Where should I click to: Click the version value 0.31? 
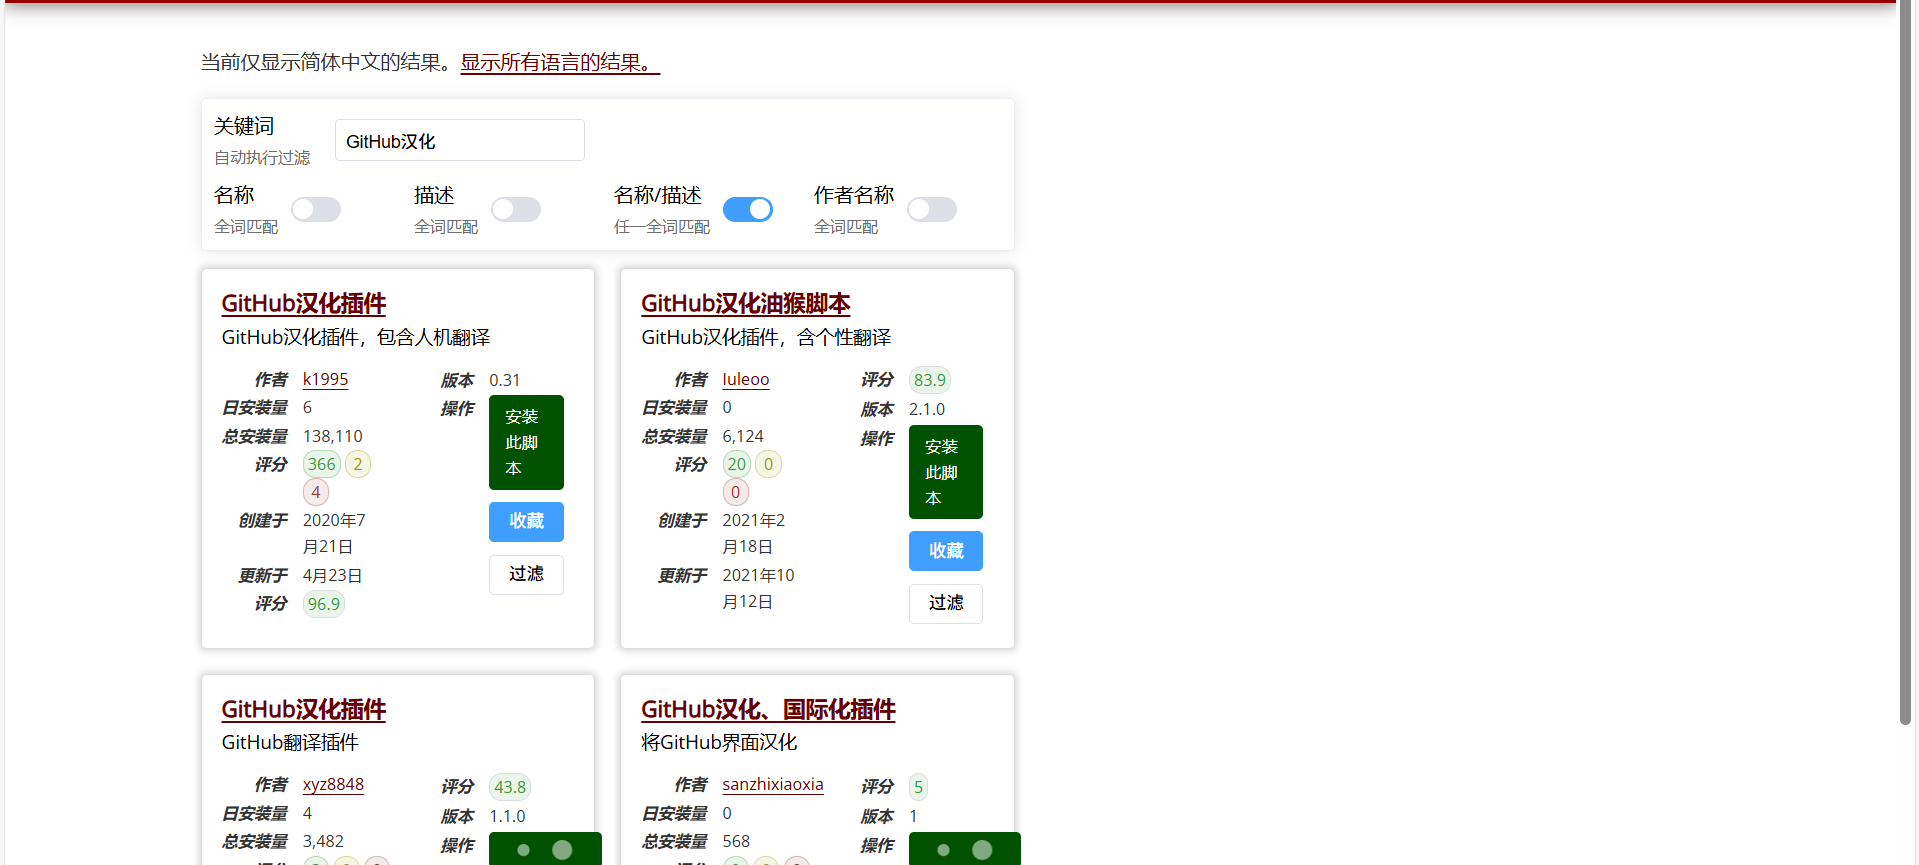505,380
